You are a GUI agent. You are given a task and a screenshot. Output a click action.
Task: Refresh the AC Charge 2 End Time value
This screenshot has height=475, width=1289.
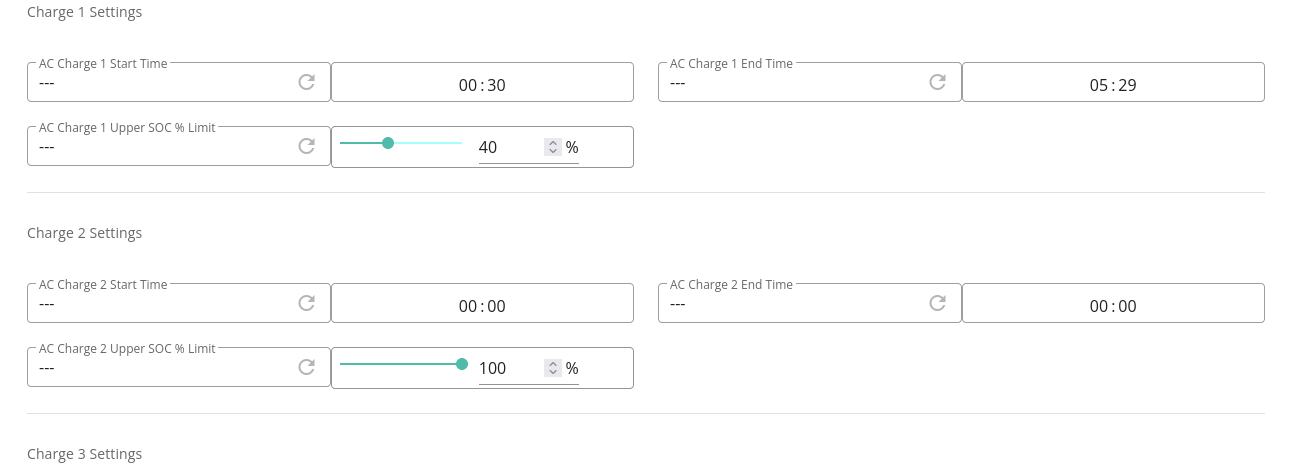point(938,303)
